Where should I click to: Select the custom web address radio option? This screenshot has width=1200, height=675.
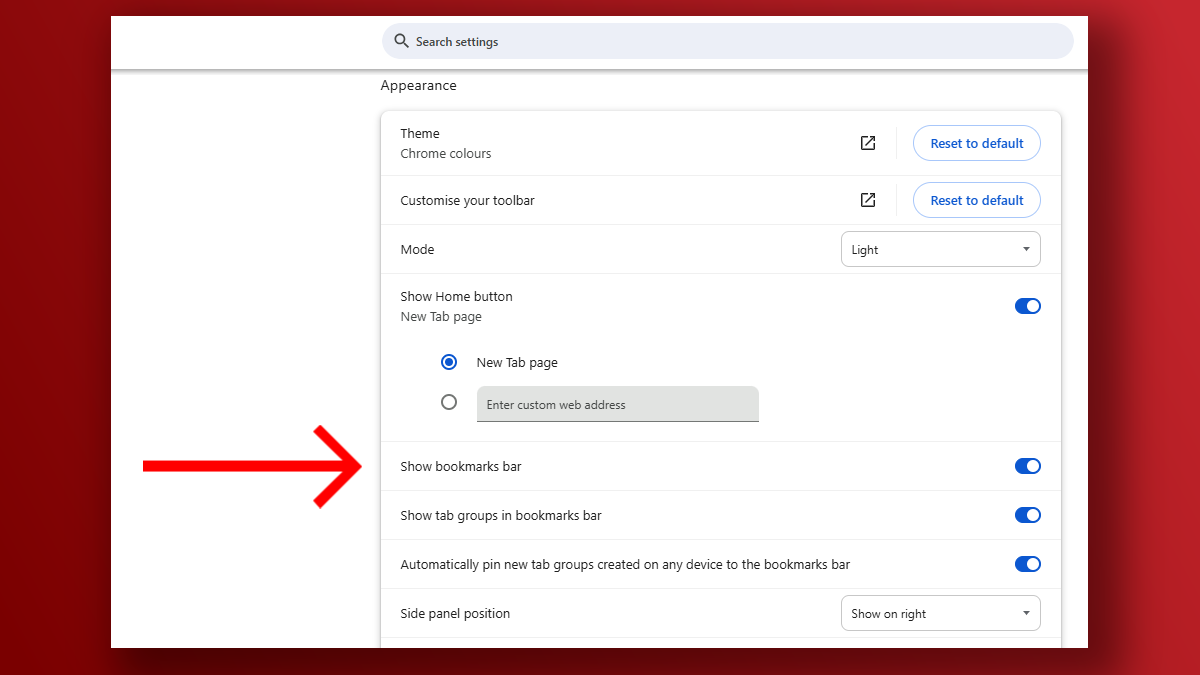coord(449,402)
